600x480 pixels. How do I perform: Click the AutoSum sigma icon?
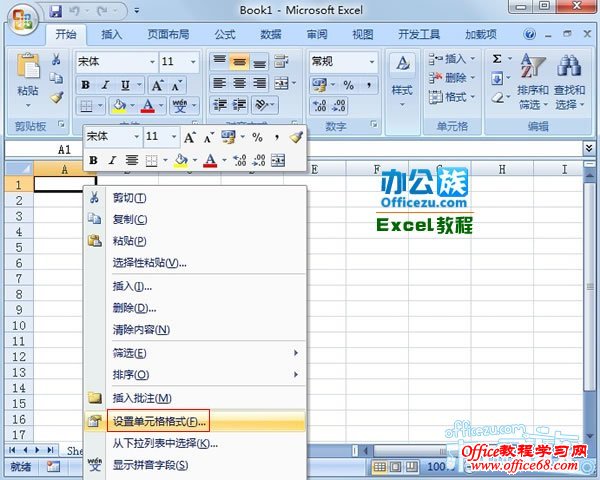497,59
